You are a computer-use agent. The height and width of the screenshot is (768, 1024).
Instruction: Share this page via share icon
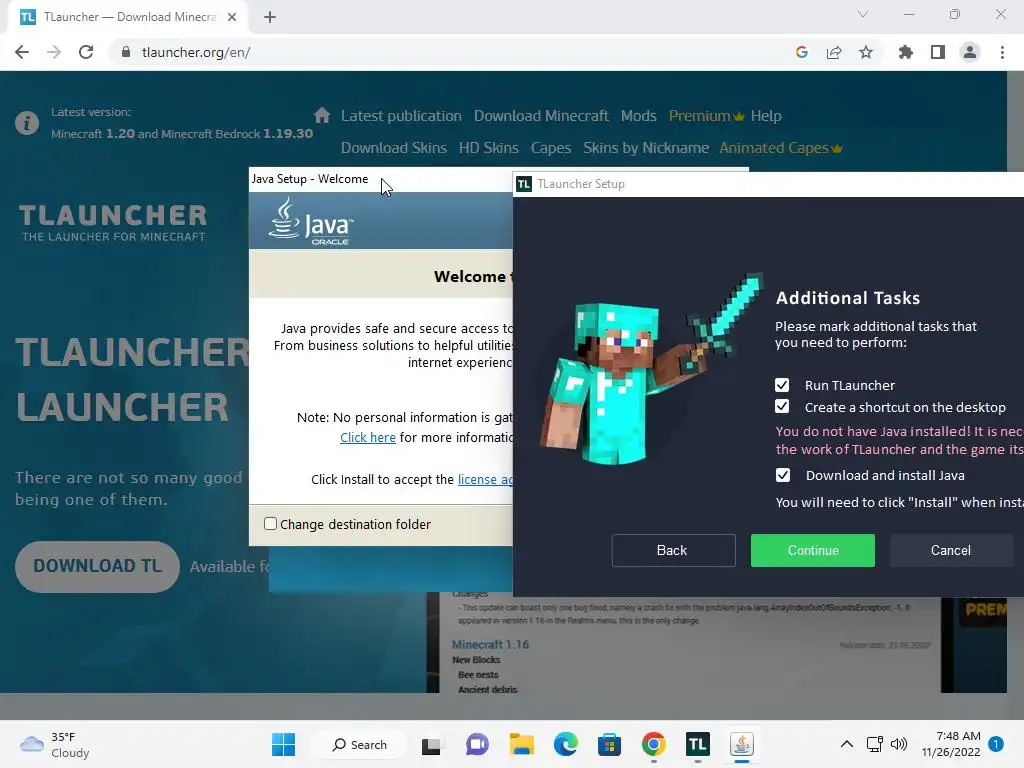click(x=834, y=52)
